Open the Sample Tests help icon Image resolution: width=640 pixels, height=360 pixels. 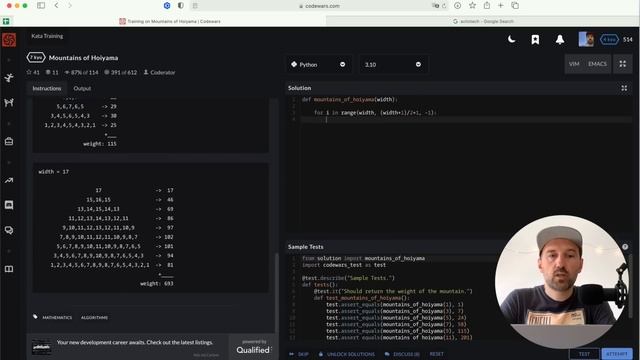[x=625, y=247]
